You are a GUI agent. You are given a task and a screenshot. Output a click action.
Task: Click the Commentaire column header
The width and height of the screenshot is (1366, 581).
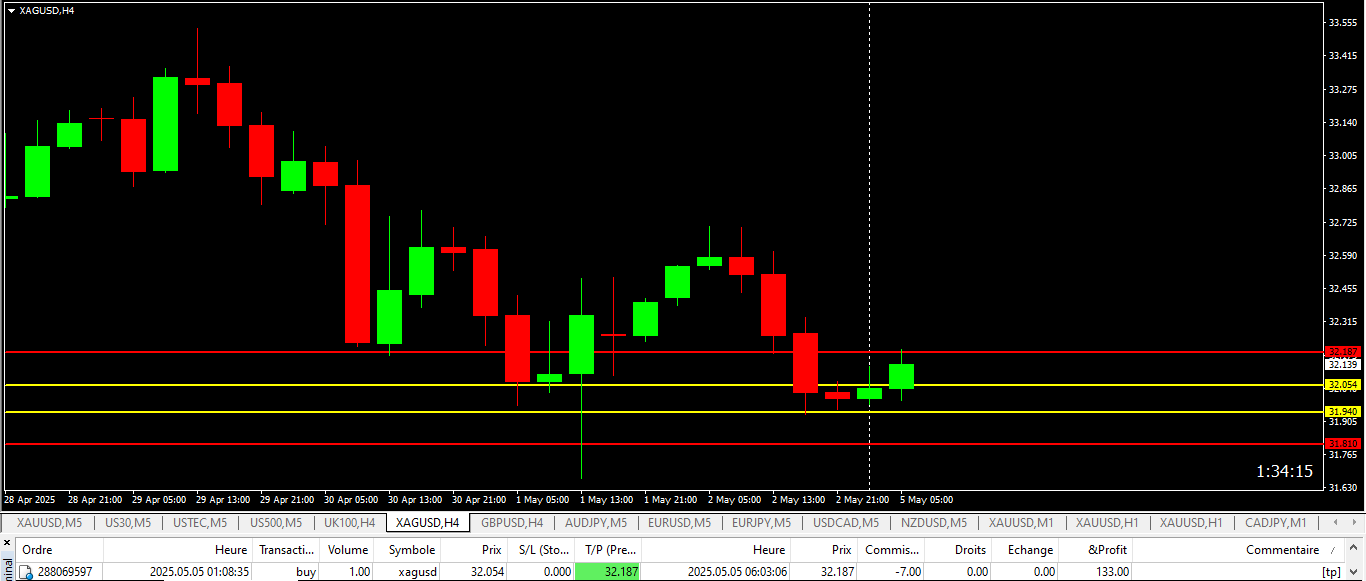point(1282,549)
